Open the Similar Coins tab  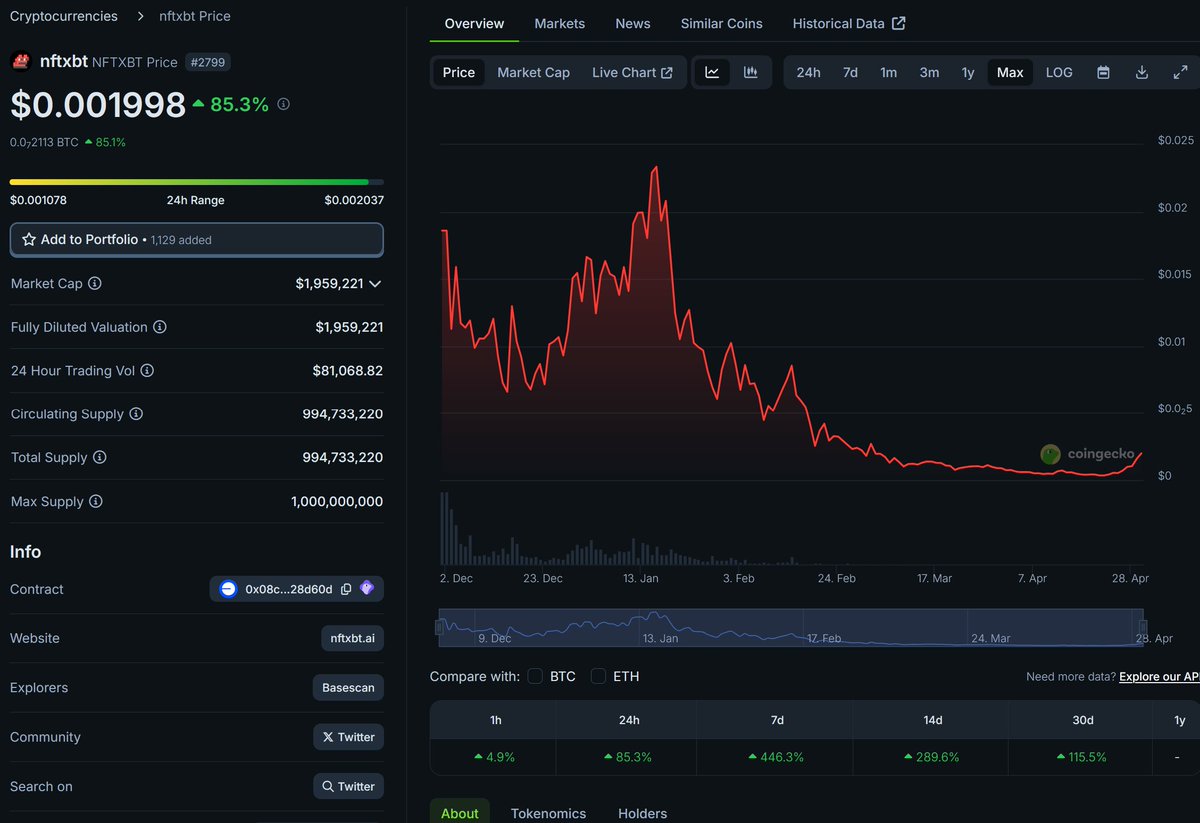721,23
